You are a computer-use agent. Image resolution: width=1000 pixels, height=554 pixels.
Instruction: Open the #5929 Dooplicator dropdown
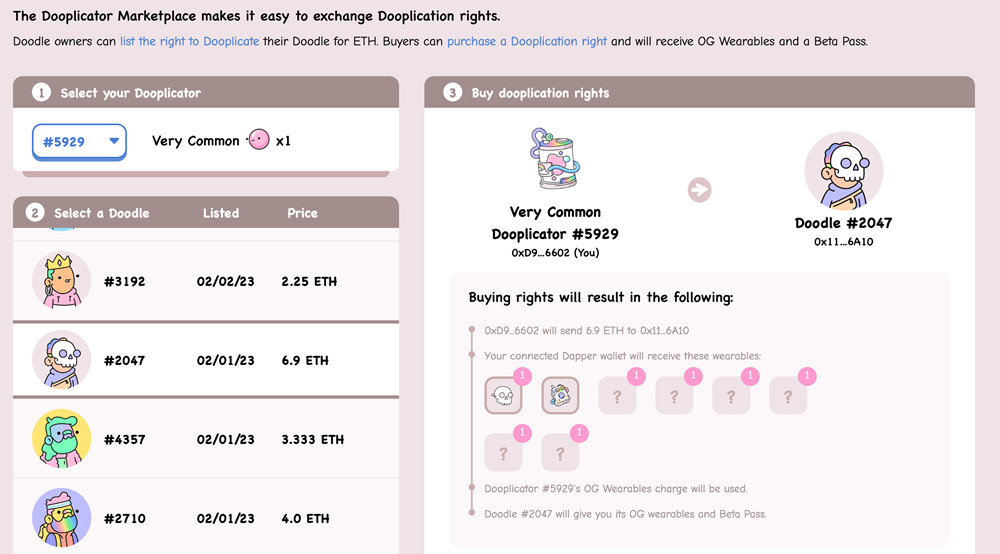tap(79, 142)
